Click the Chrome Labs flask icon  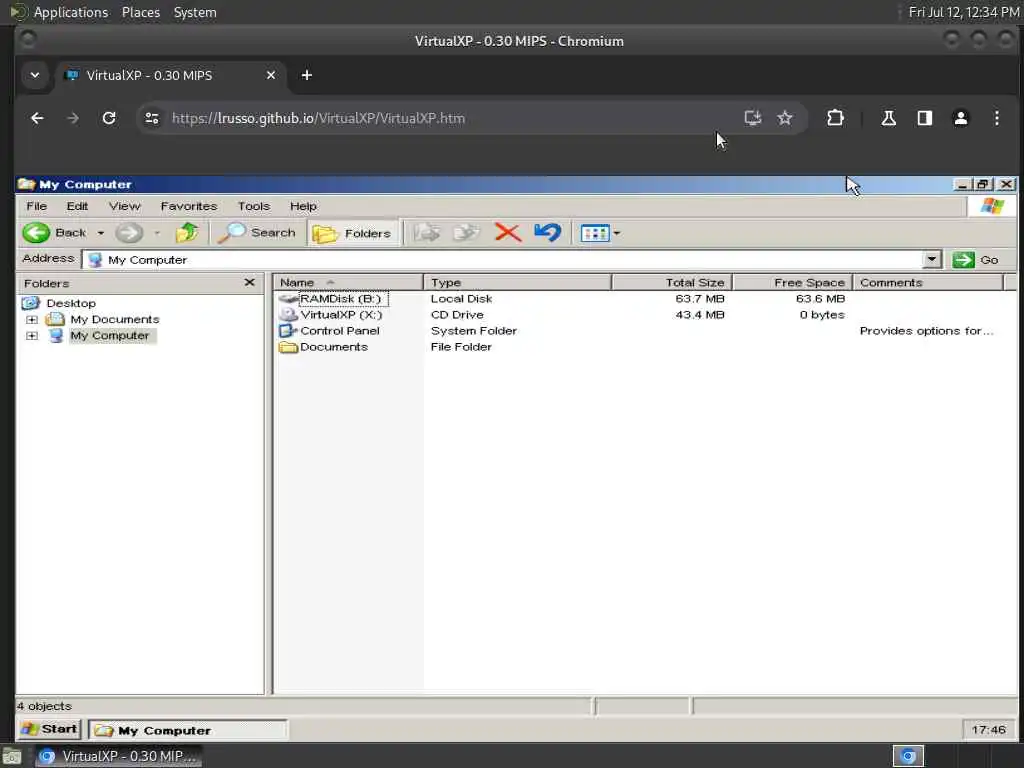[x=888, y=118]
